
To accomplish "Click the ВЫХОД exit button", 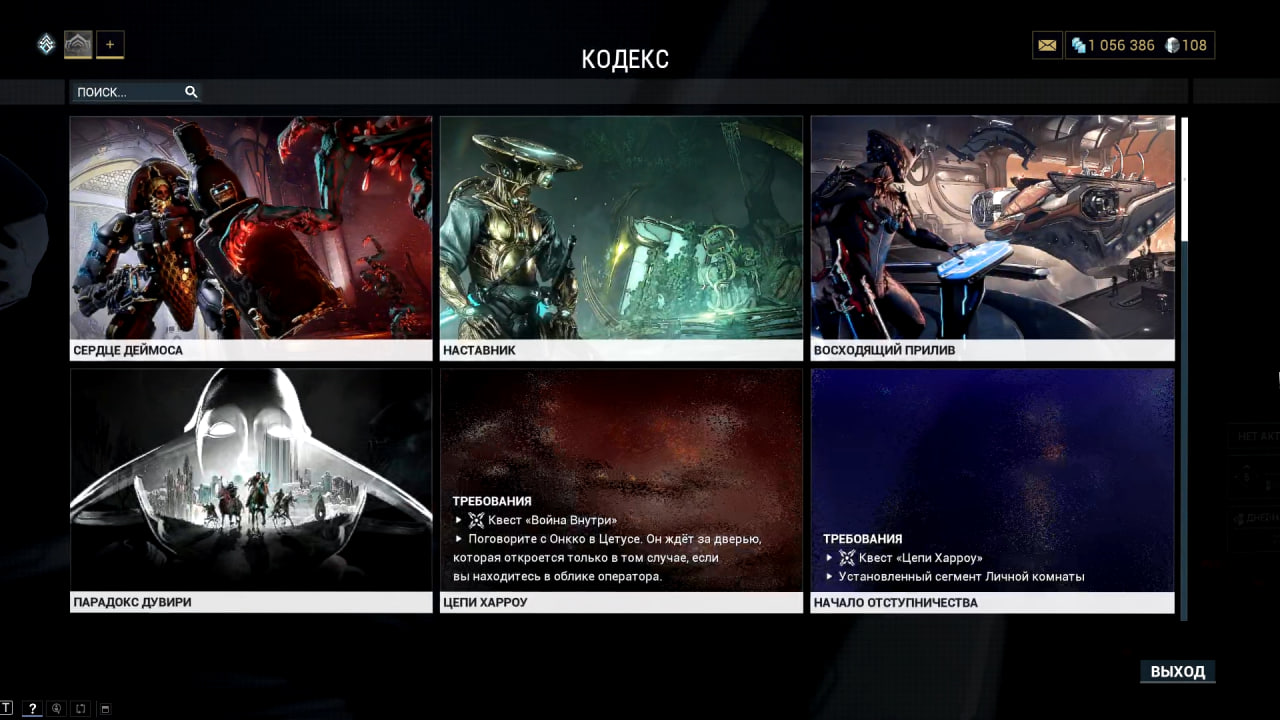I will (1177, 671).
